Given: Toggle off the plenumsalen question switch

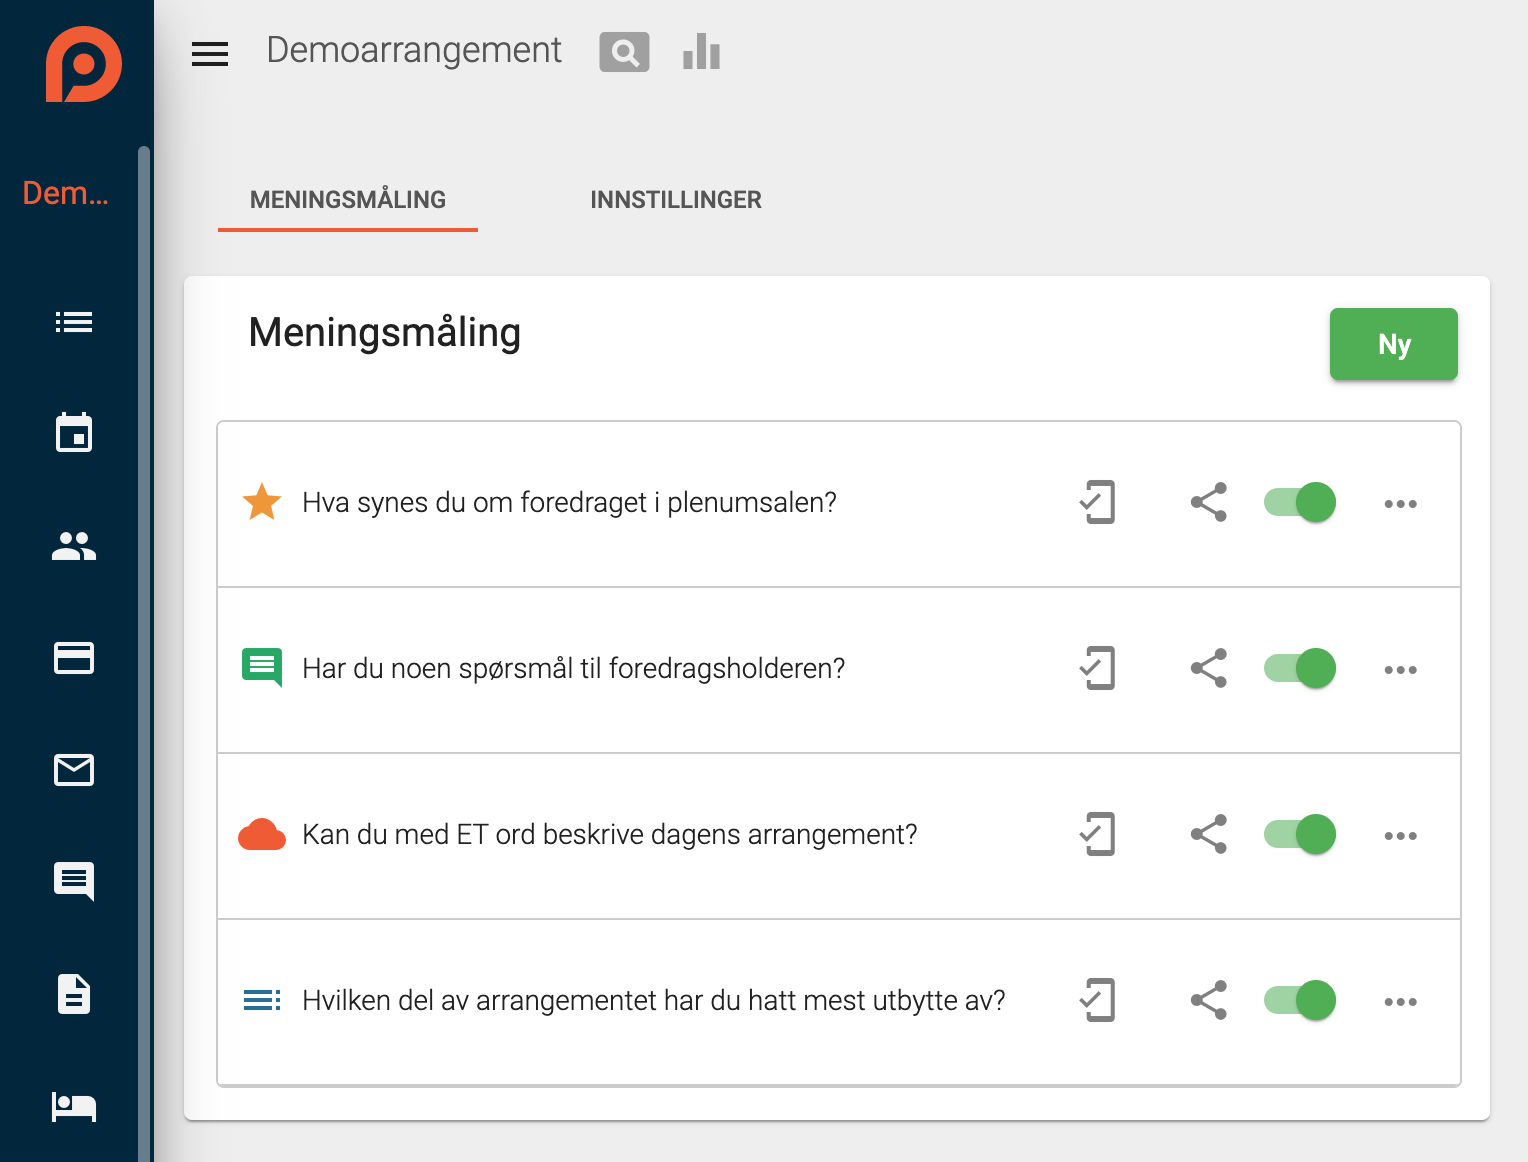Looking at the screenshot, I should 1300,502.
